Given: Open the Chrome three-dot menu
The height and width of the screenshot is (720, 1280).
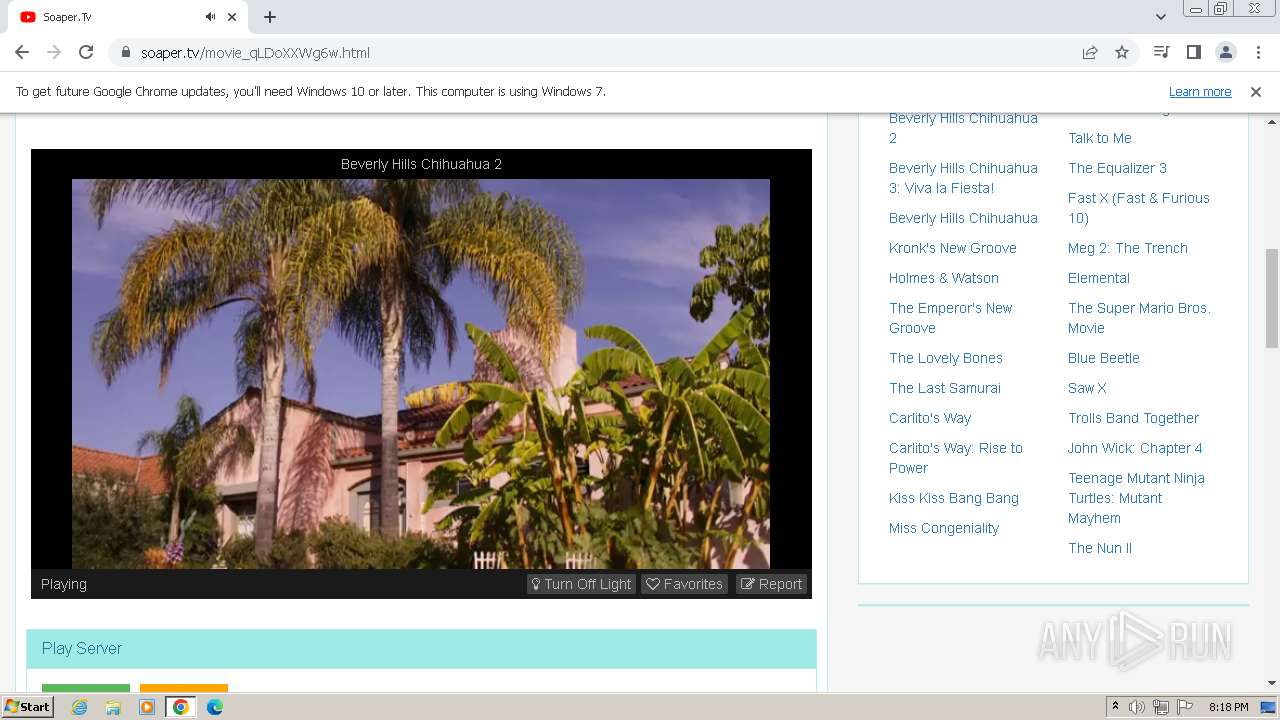Looking at the screenshot, I should (1257, 52).
